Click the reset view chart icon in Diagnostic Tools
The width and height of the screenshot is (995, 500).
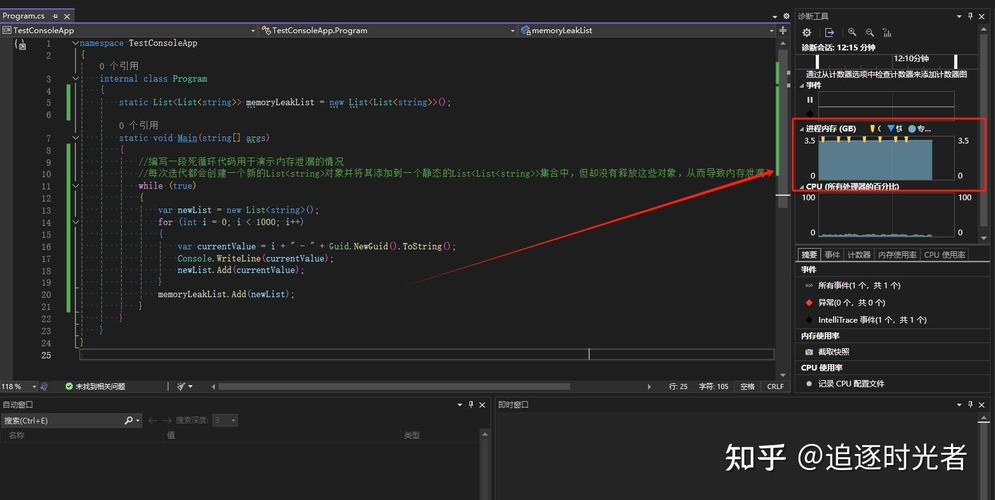pyautogui.click(x=887, y=32)
